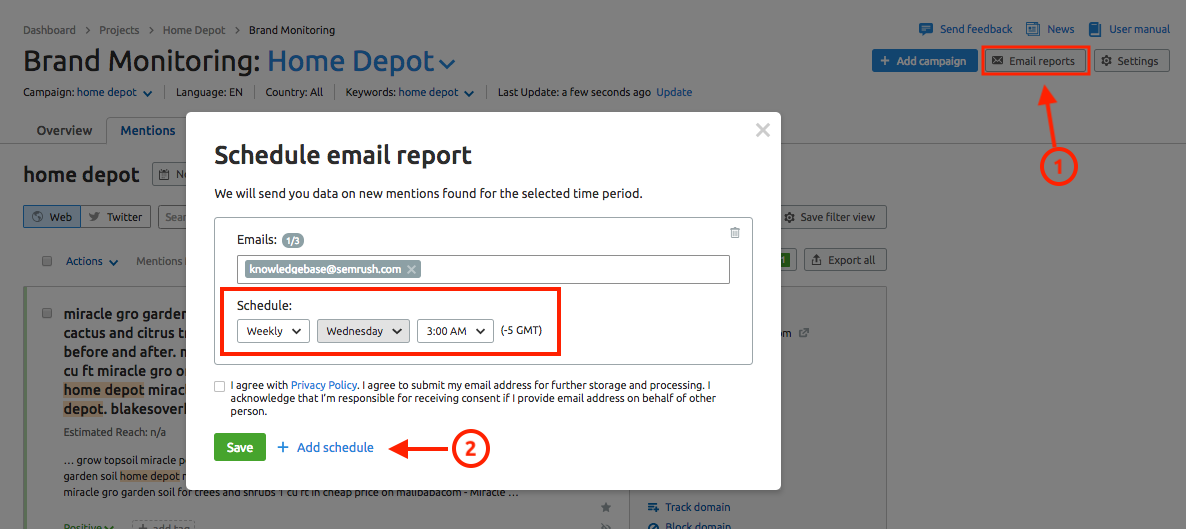
Task: Click the green Save button
Action: tap(240, 447)
